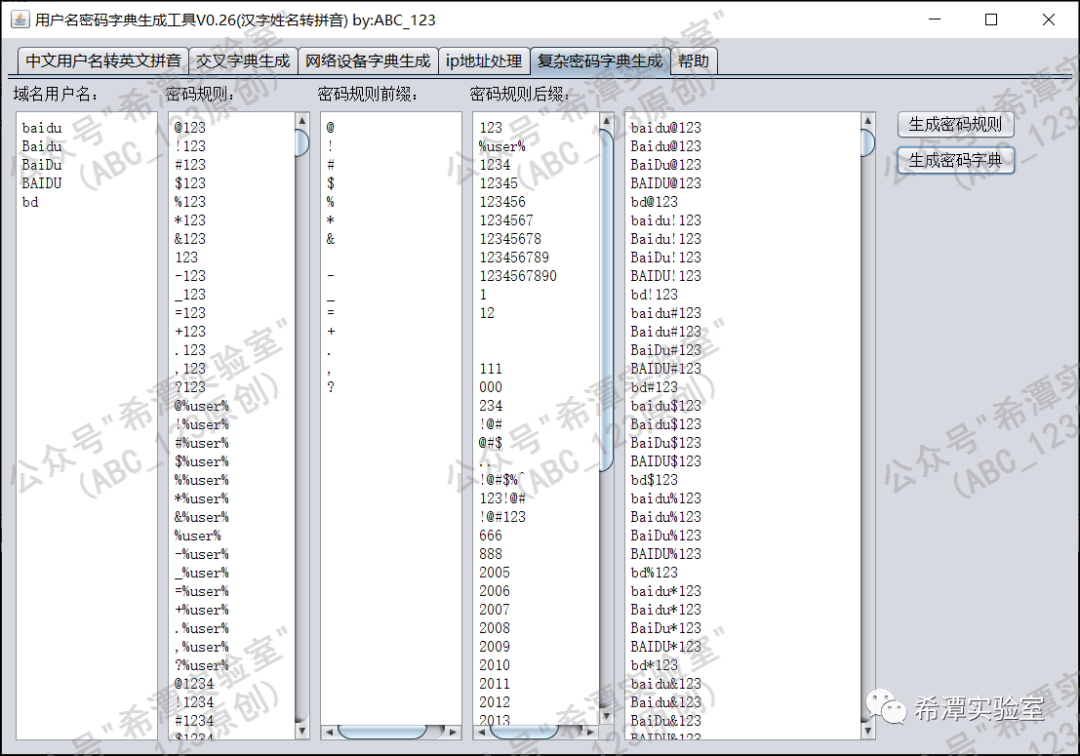
Task: Maximize the dictionary generator window
Action: tap(991, 19)
